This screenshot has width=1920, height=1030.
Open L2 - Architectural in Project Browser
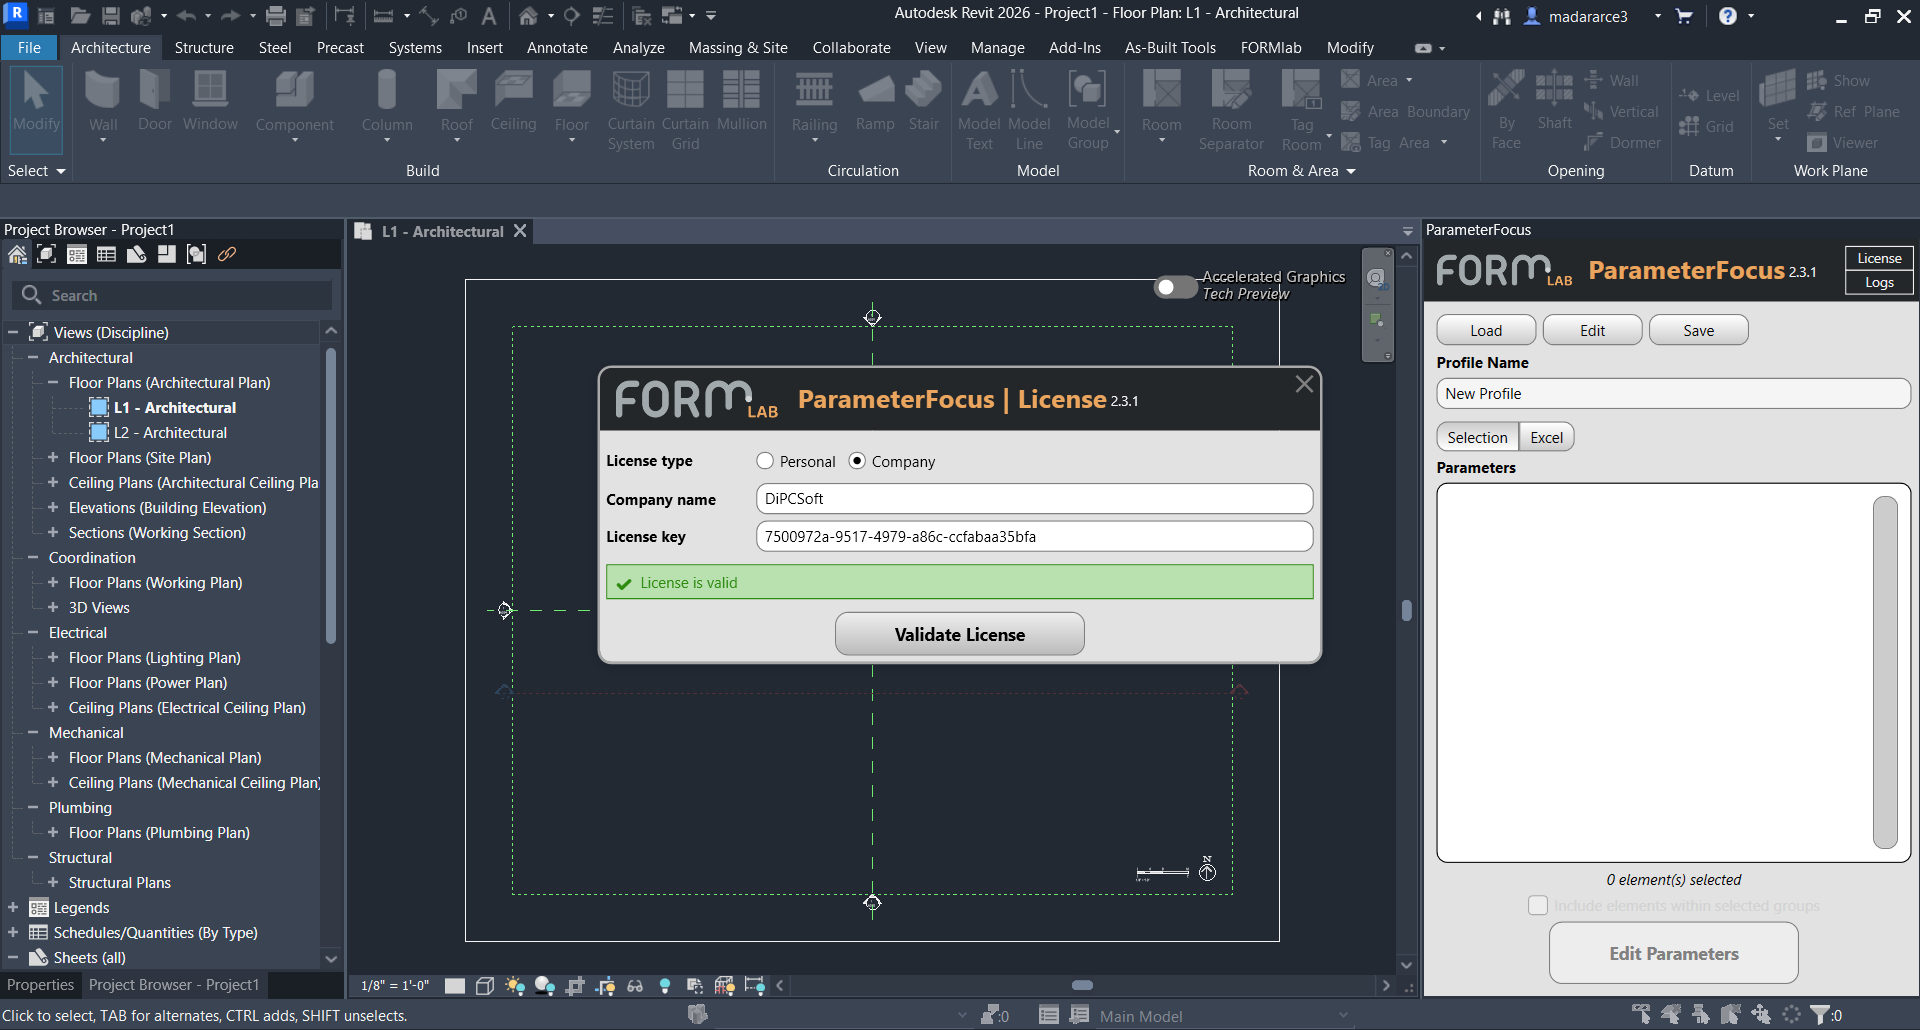(x=170, y=433)
